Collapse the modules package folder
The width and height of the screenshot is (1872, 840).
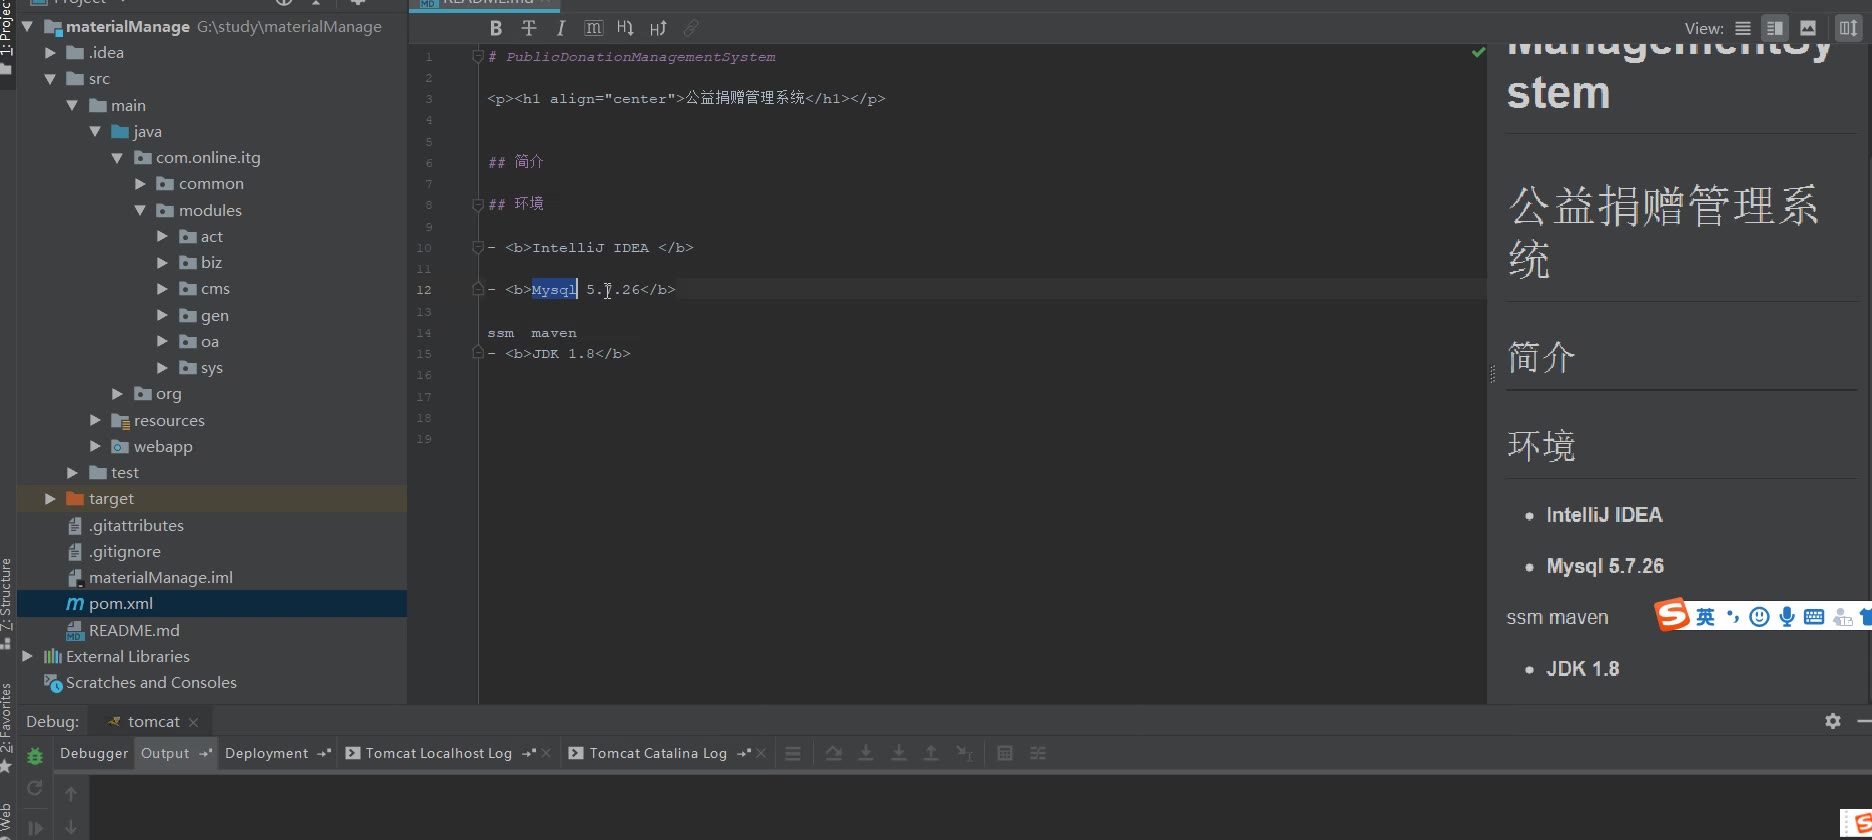click(141, 210)
